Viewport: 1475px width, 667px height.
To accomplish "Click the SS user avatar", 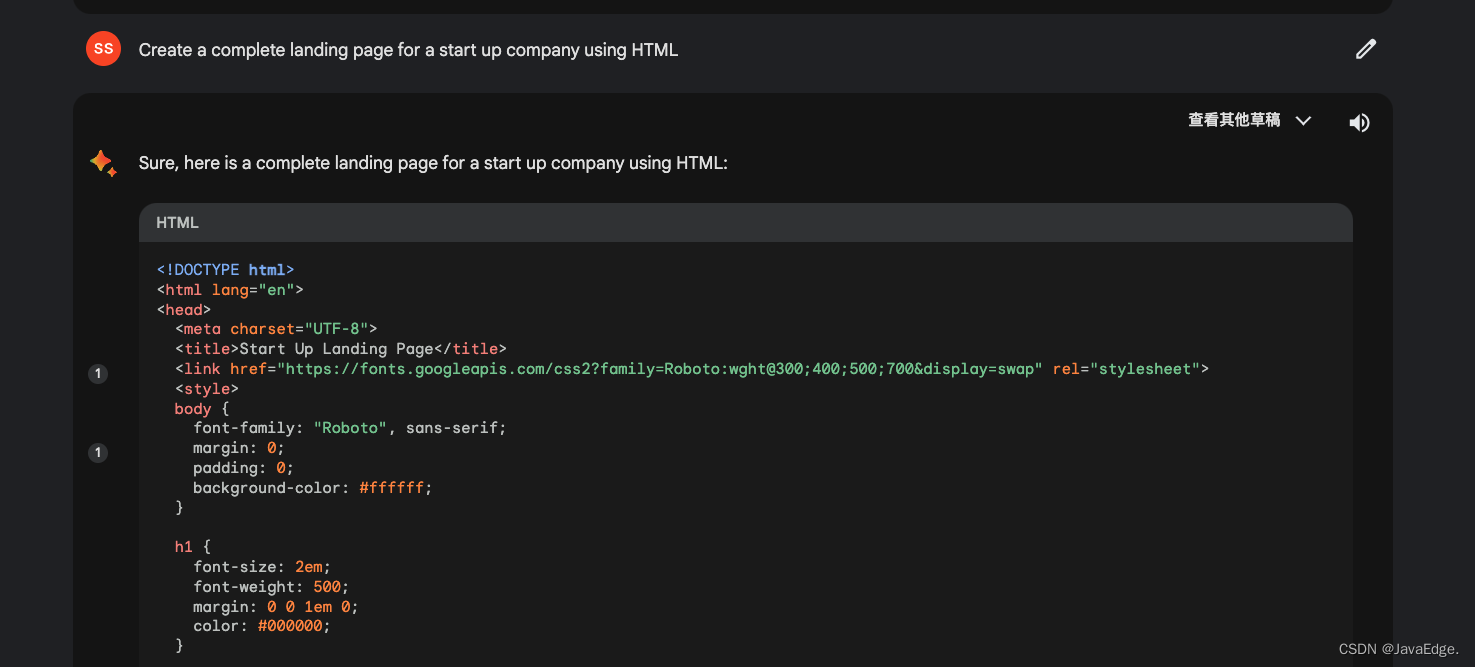I will tap(103, 49).
